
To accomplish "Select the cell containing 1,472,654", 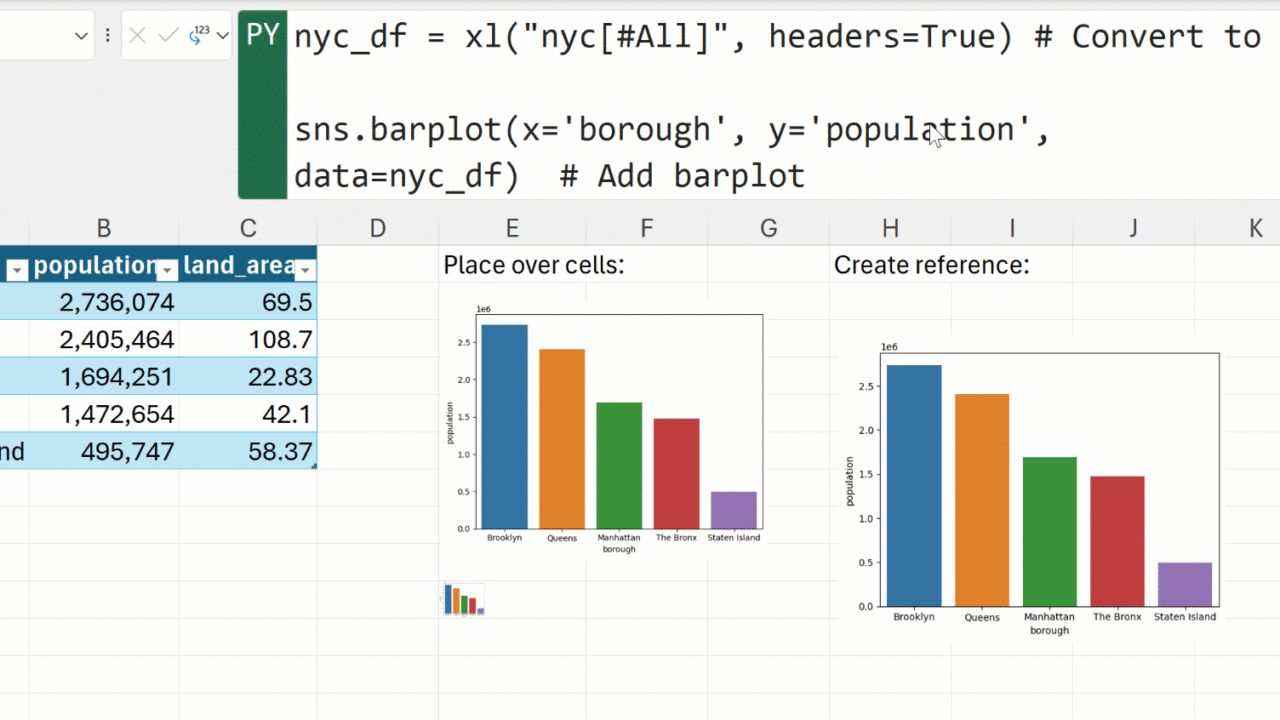I will (104, 414).
